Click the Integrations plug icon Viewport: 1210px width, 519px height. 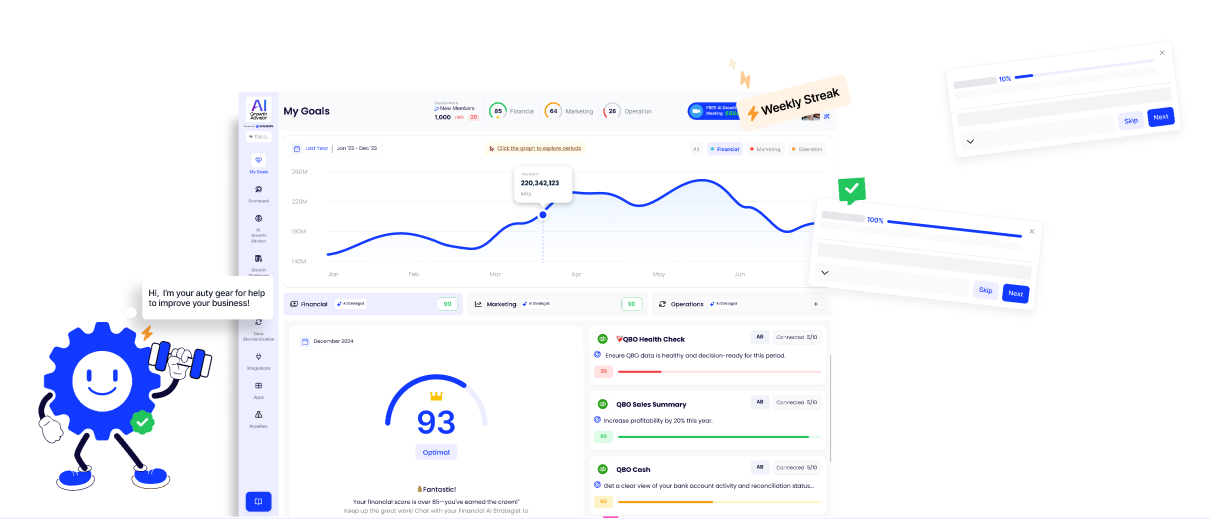click(x=258, y=356)
